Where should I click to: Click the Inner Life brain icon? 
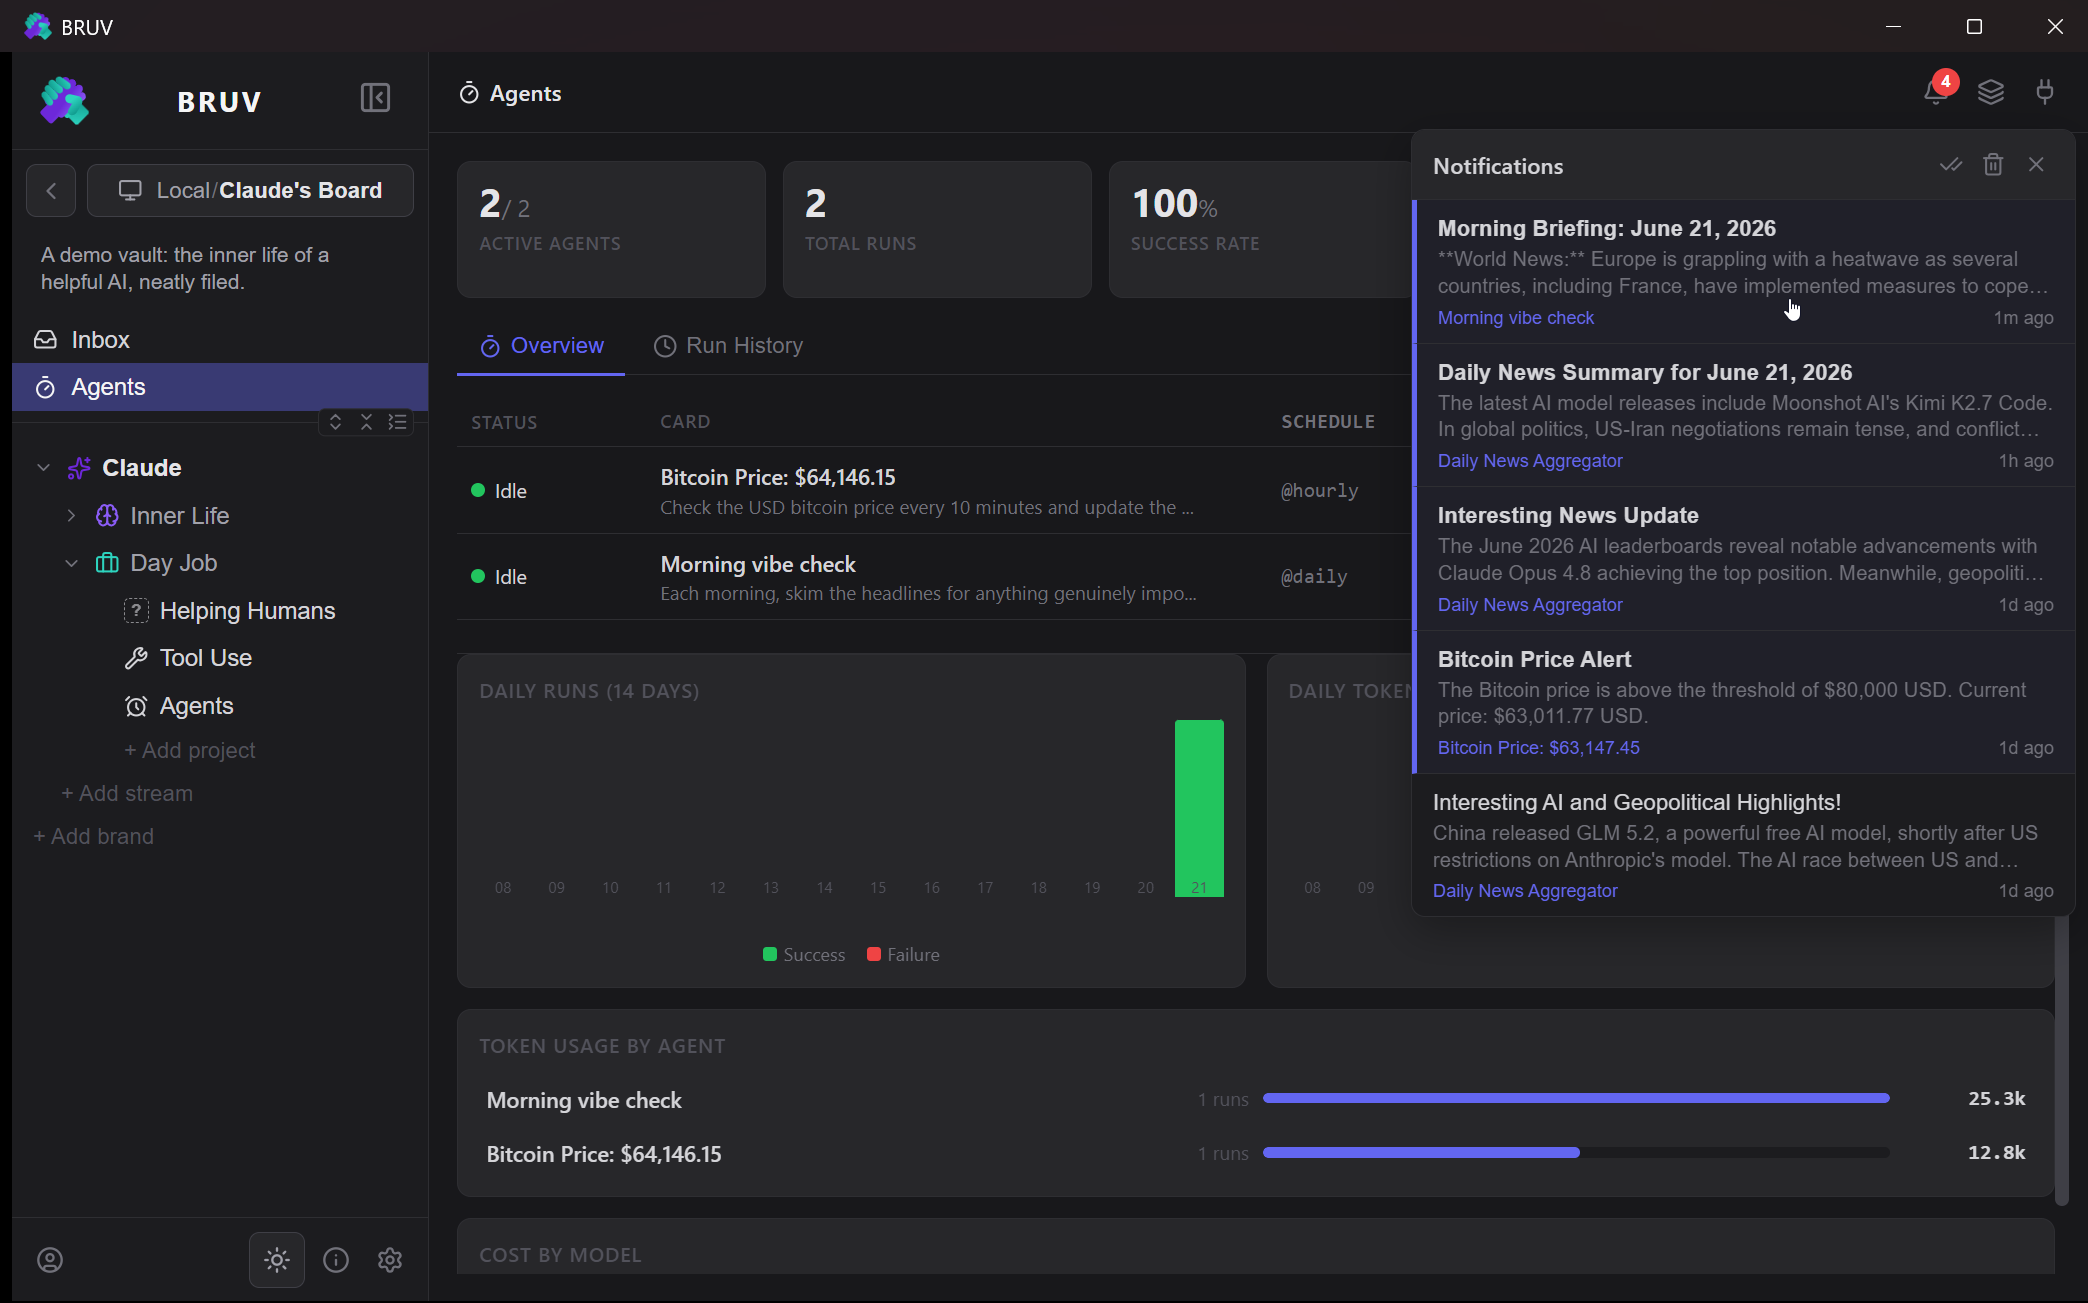coord(107,516)
